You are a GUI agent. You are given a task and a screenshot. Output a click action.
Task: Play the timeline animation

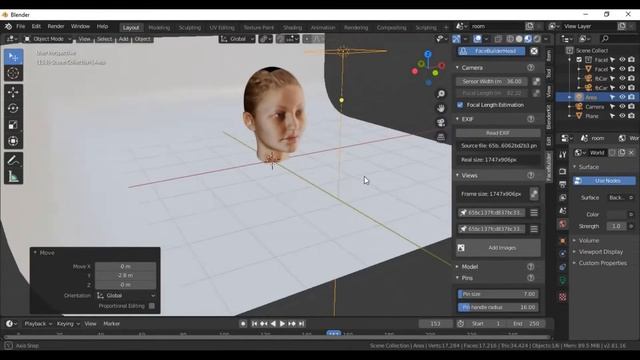point(282,324)
